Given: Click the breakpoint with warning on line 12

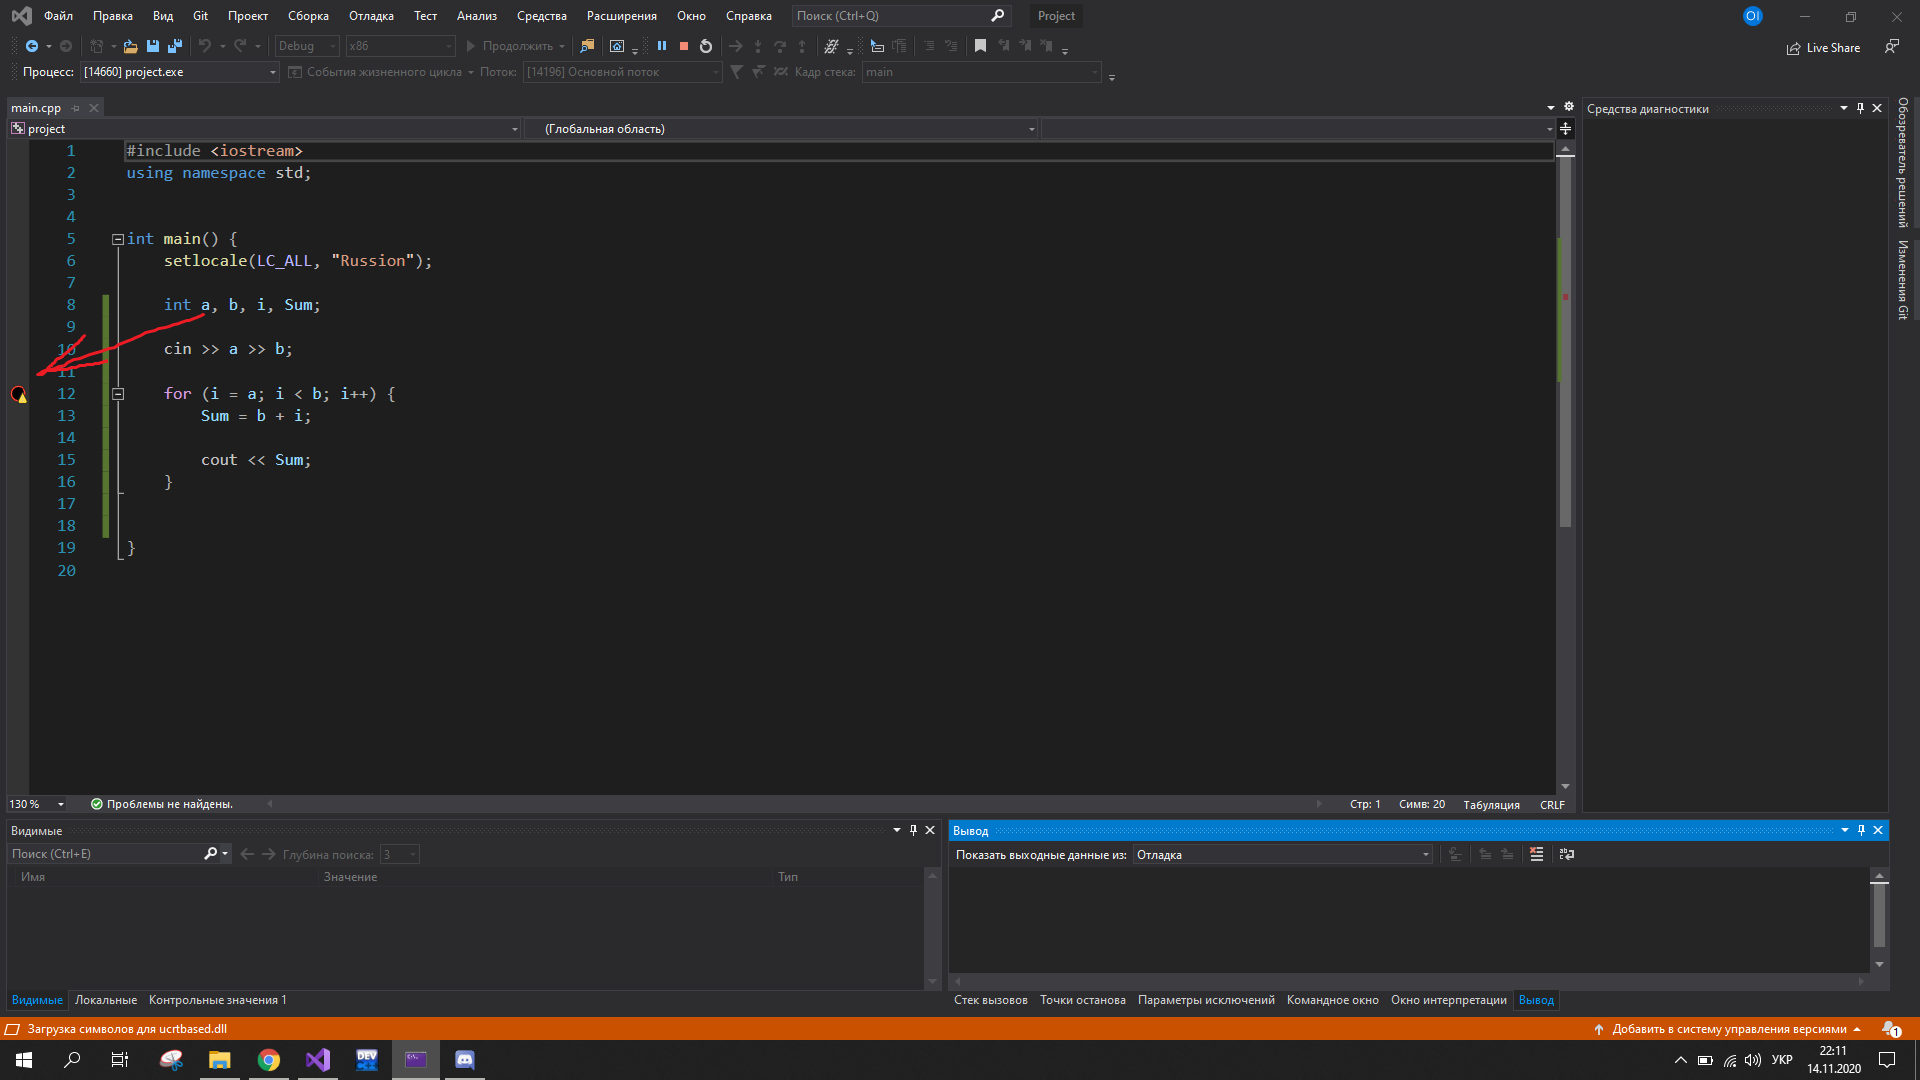Looking at the screenshot, I should tap(19, 394).
